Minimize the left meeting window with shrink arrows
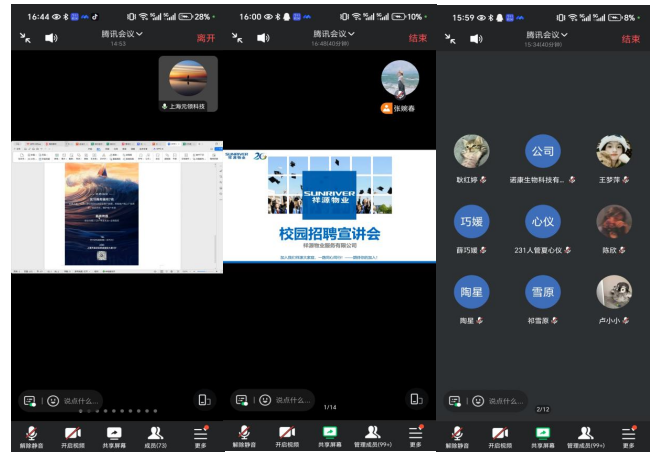 pyautogui.click(x=24, y=38)
